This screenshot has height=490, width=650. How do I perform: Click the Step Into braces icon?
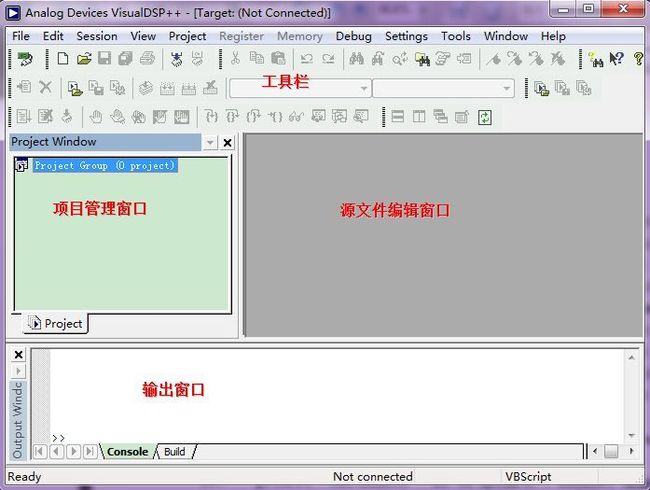(x=211, y=117)
